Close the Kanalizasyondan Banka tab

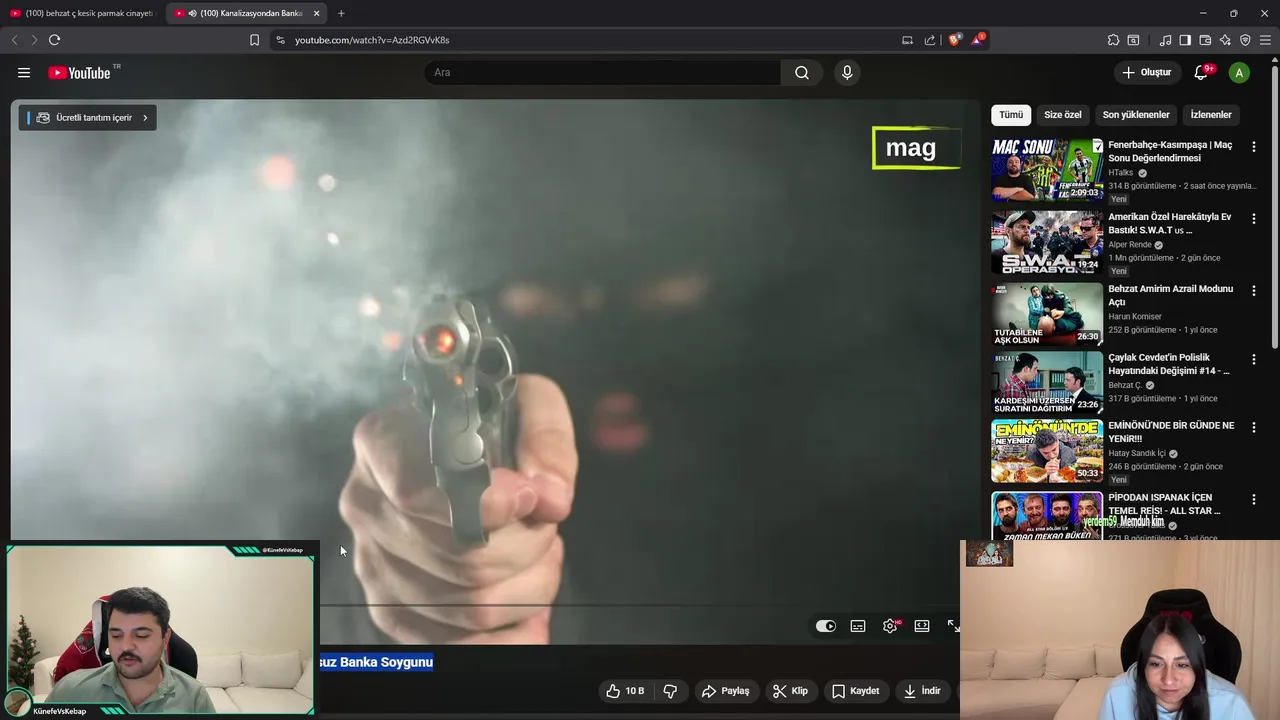click(x=317, y=13)
